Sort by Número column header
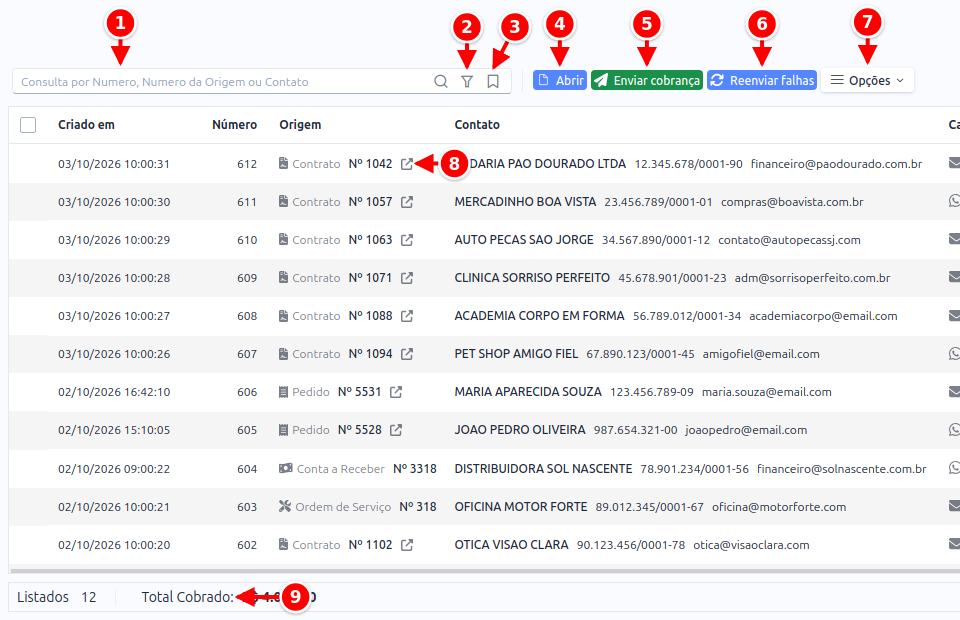 click(234, 125)
